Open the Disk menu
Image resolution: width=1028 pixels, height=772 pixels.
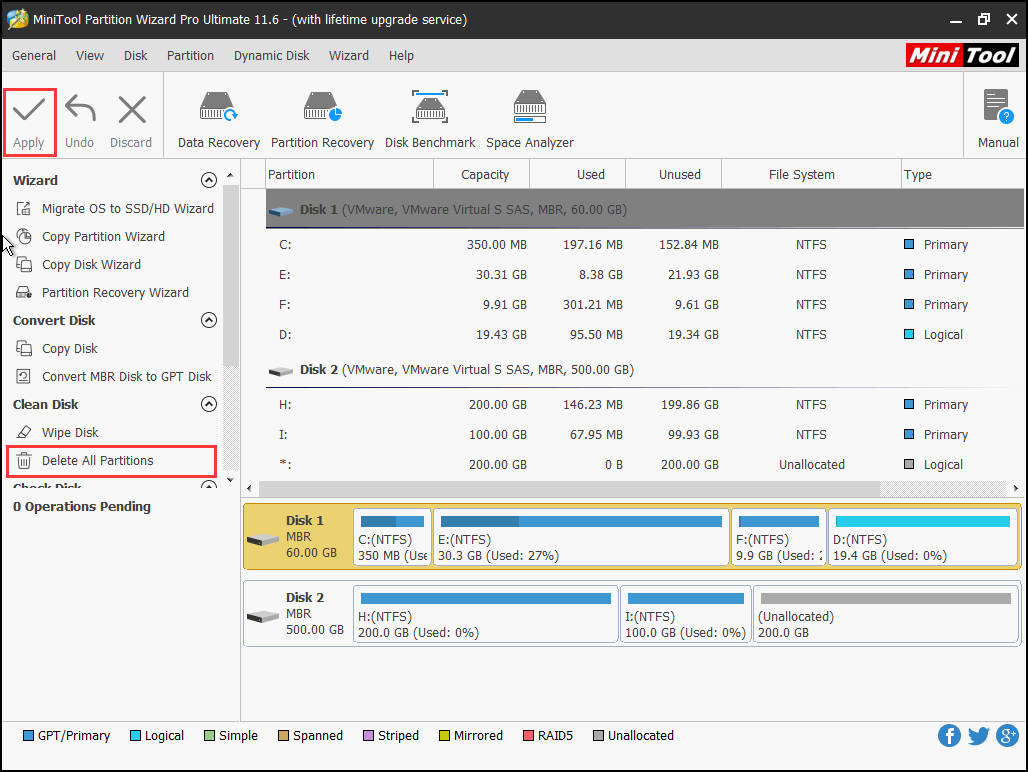pos(136,56)
